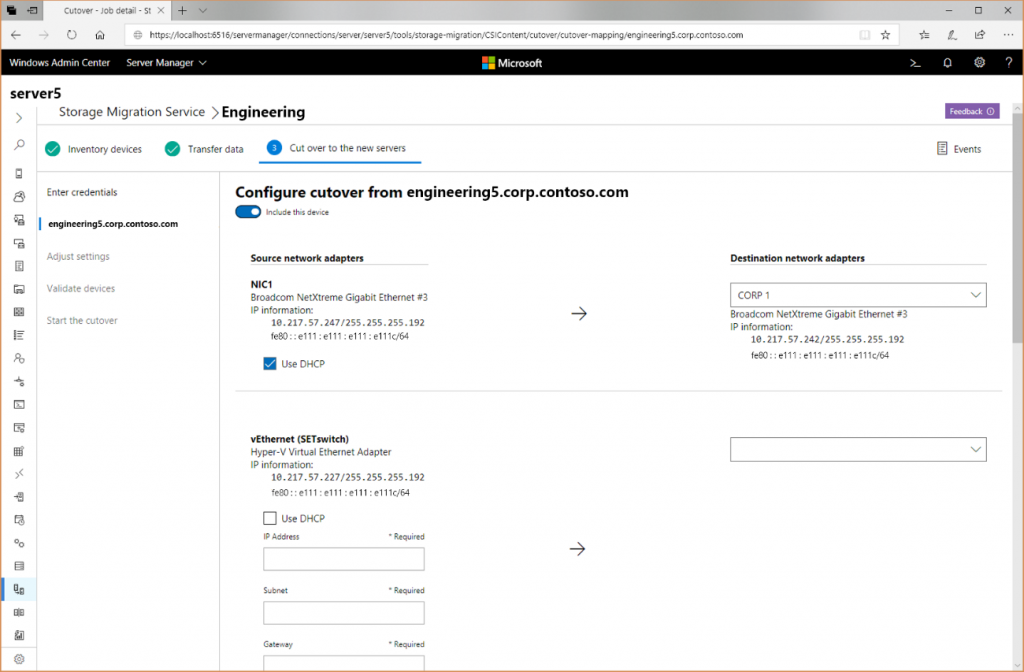Viewport: 1024px width, 672px height.
Task: Go to Transfer data step
Action: [204, 149]
